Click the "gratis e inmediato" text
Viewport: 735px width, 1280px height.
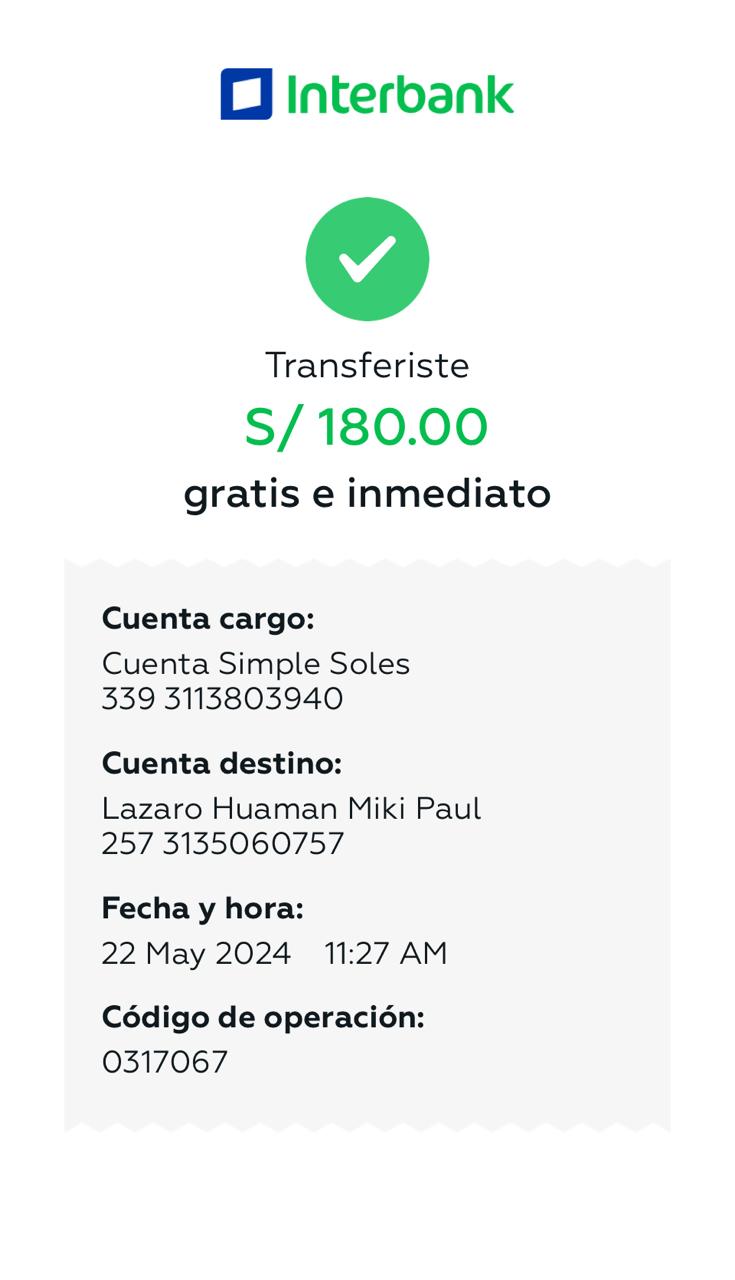(x=367, y=494)
